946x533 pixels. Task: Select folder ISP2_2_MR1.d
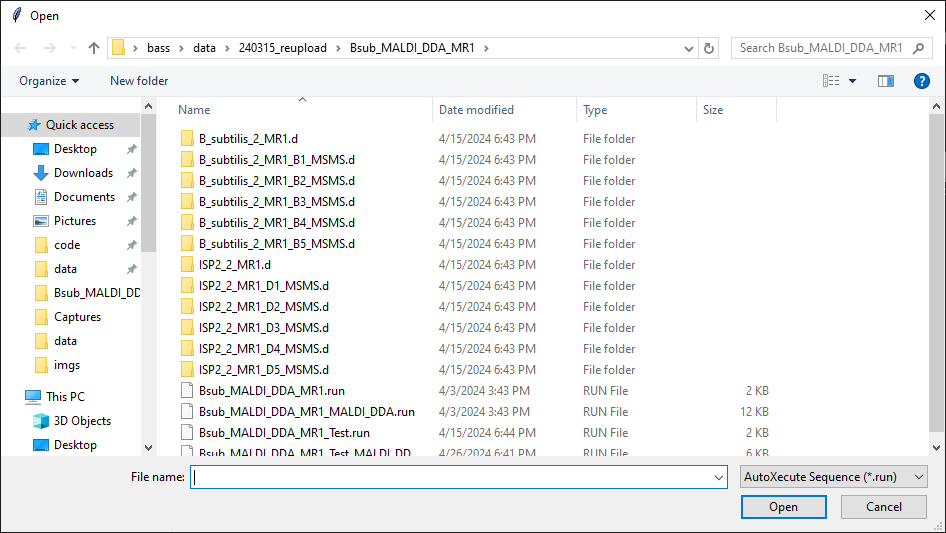coord(235,265)
